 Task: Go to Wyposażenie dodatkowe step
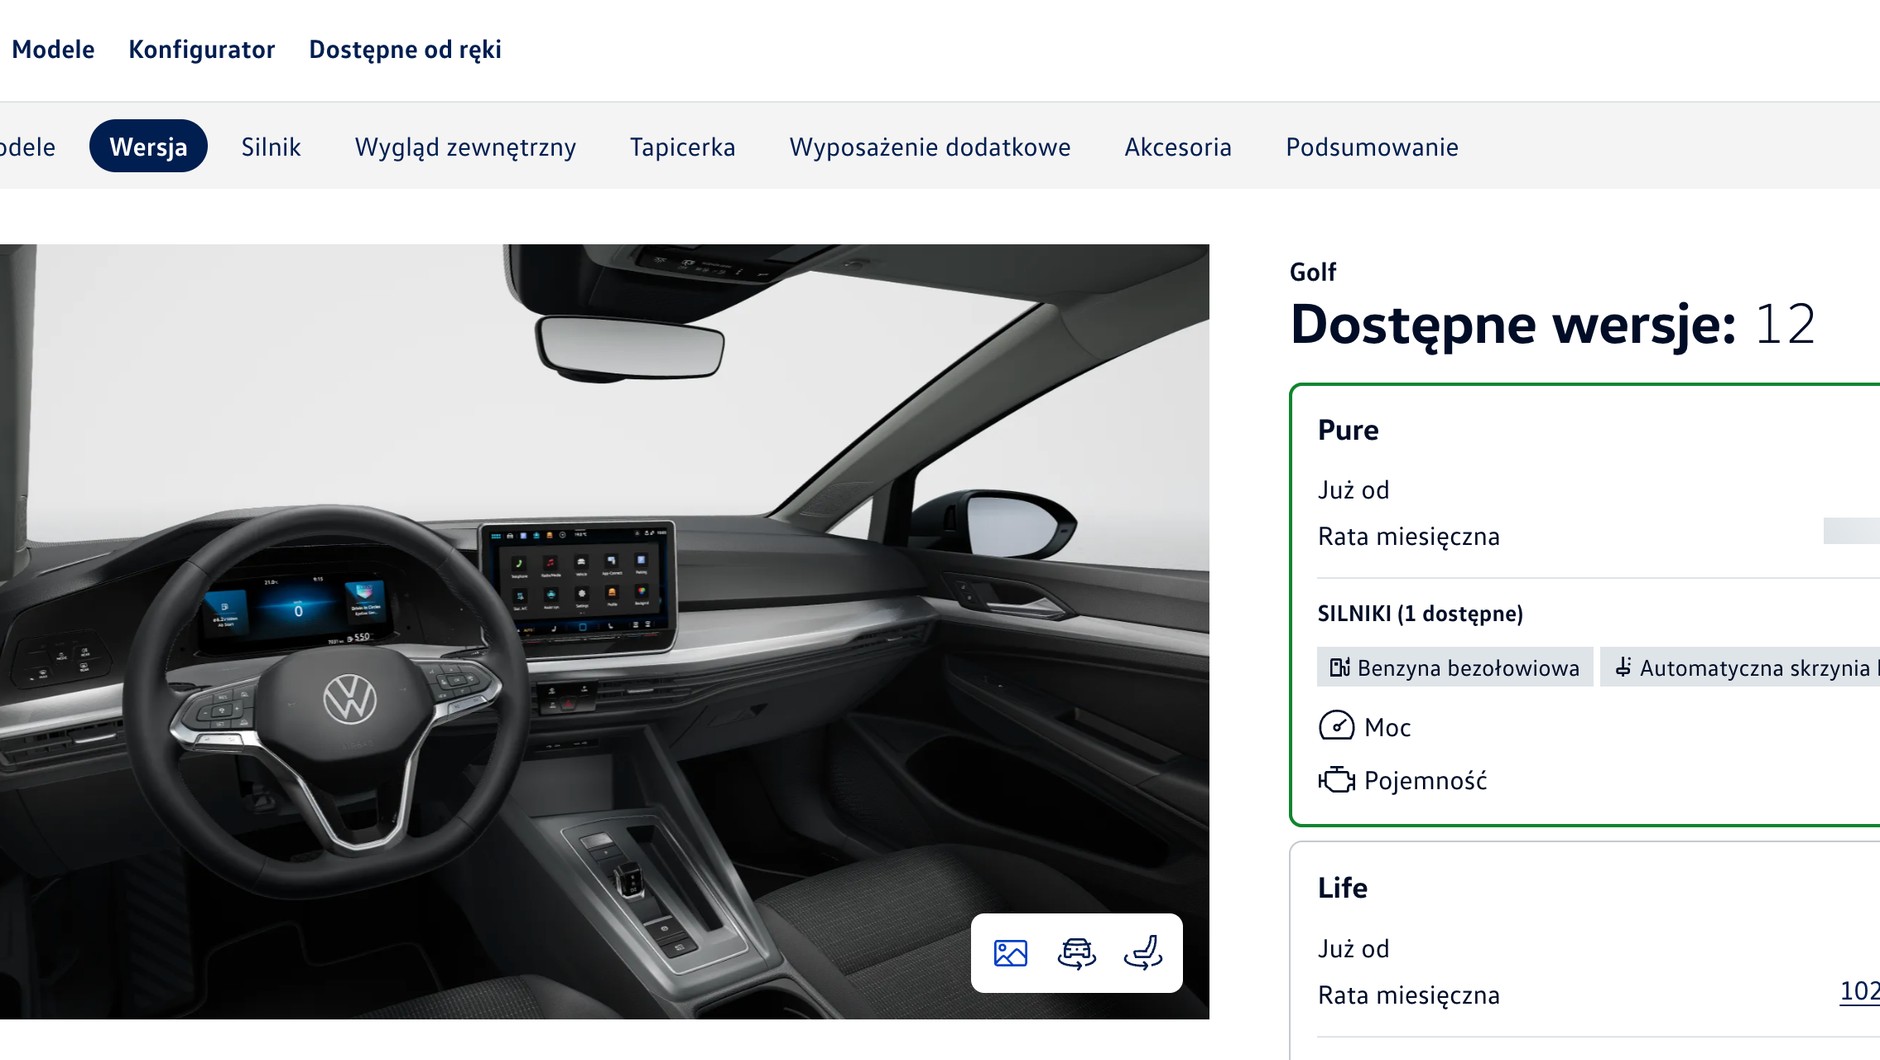930,147
